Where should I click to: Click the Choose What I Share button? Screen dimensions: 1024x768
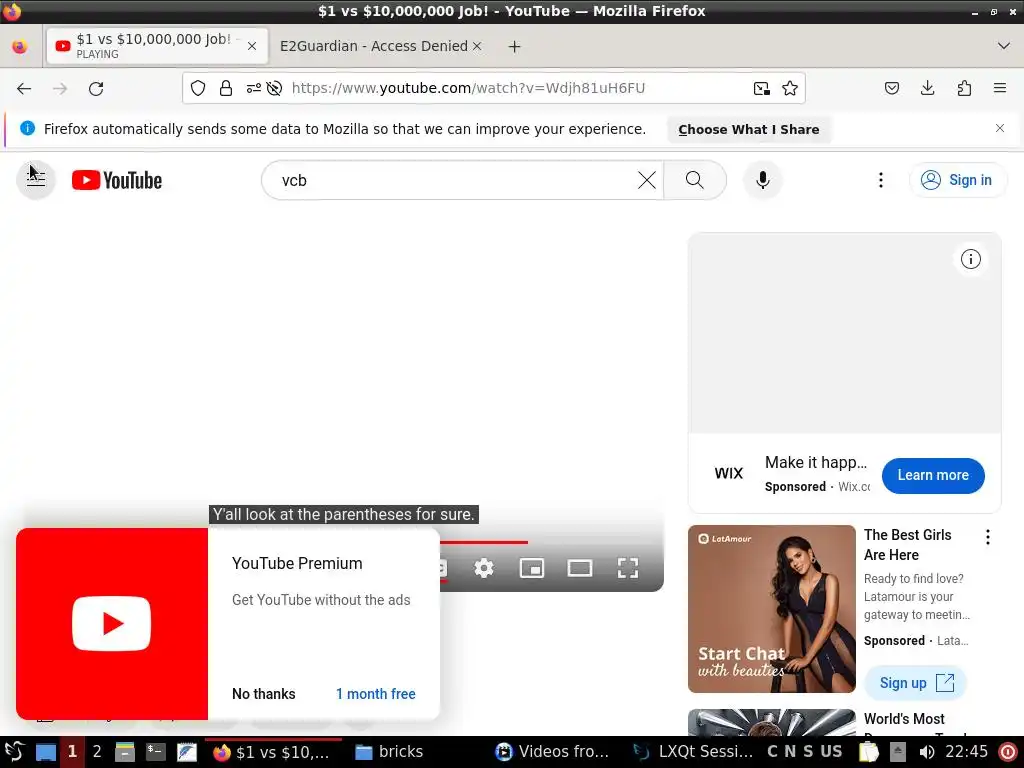tap(748, 129)
